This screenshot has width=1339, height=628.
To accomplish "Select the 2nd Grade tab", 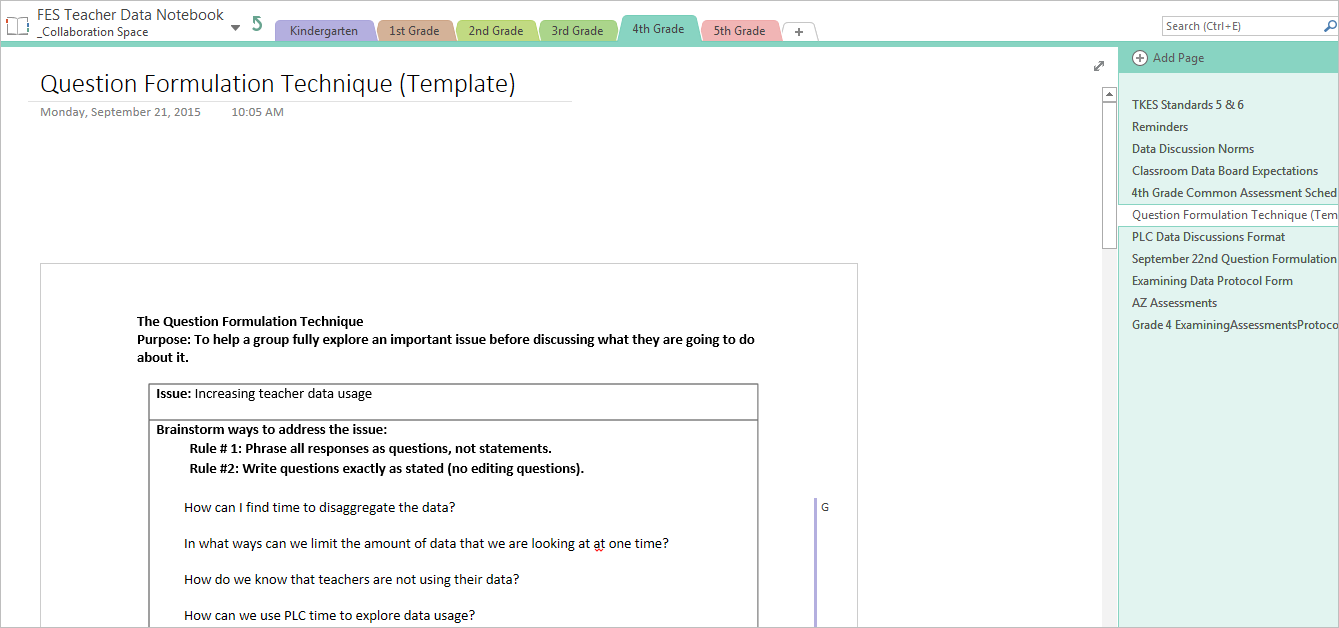I will 495,31.
